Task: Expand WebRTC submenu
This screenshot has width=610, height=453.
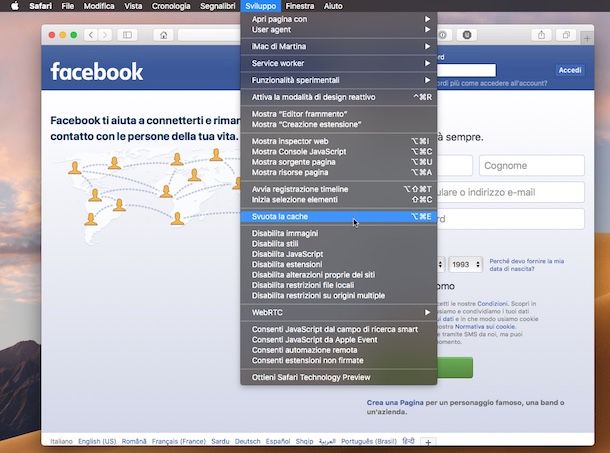Action: 339,313
